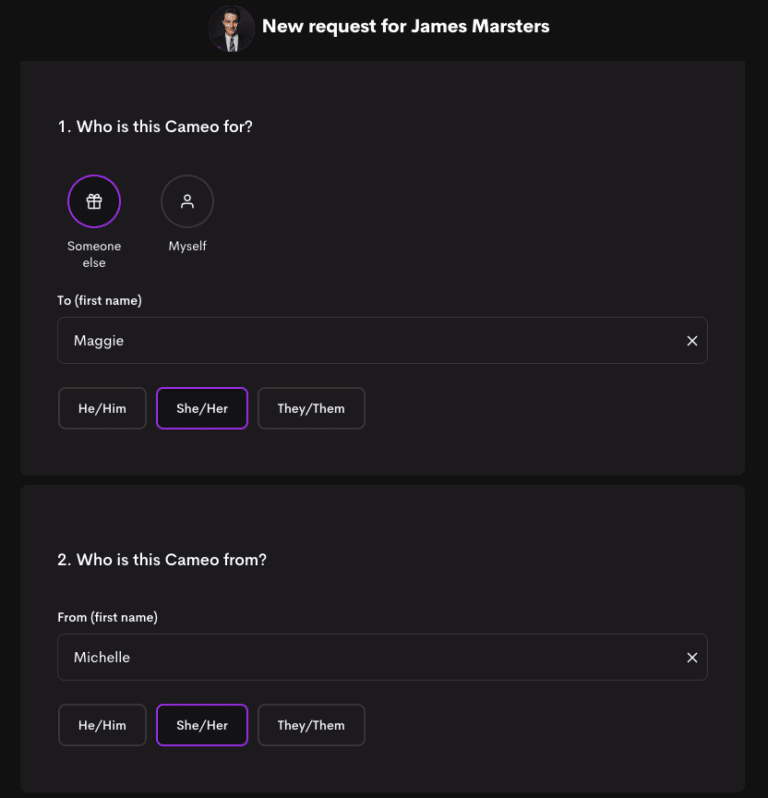Click the "New request for James Marsters" title
768x798 pixels.
pyautogui.click(x=405, y=27)
